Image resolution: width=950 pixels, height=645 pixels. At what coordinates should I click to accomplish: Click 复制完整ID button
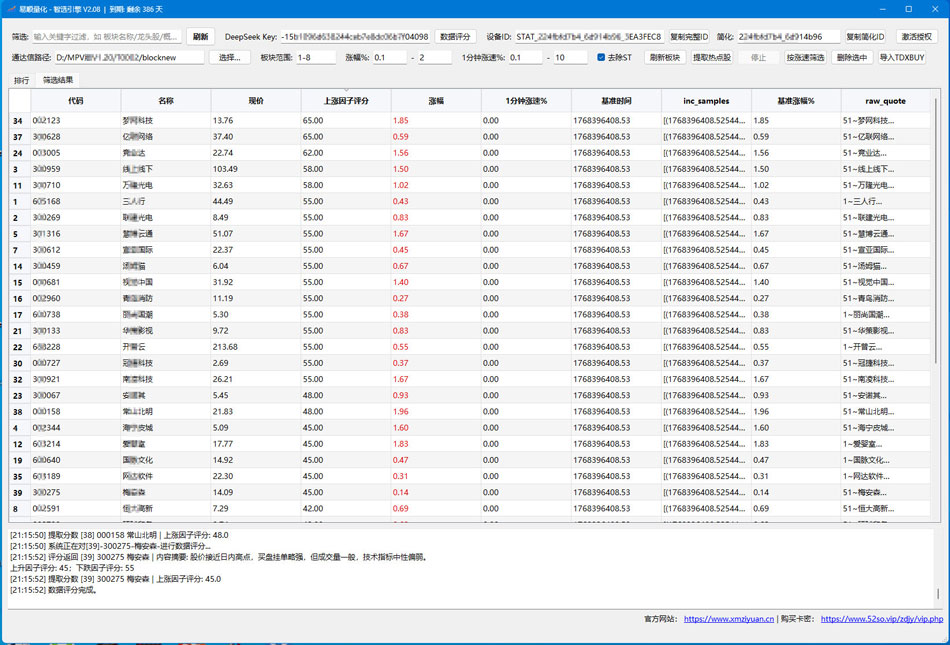[689, 36]
